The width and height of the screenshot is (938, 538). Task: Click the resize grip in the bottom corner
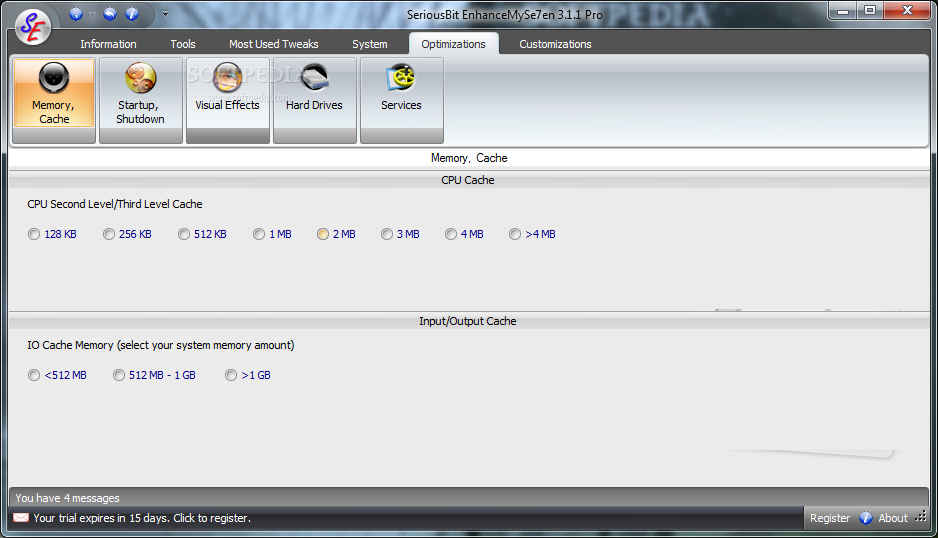point(921,517)
